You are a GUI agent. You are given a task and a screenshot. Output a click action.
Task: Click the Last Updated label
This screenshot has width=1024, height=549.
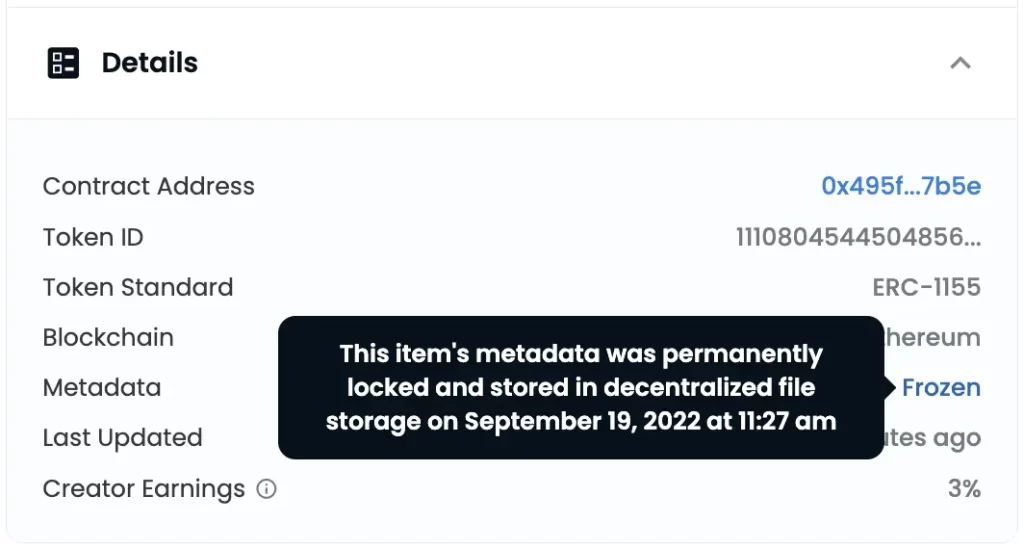point(122,438)
